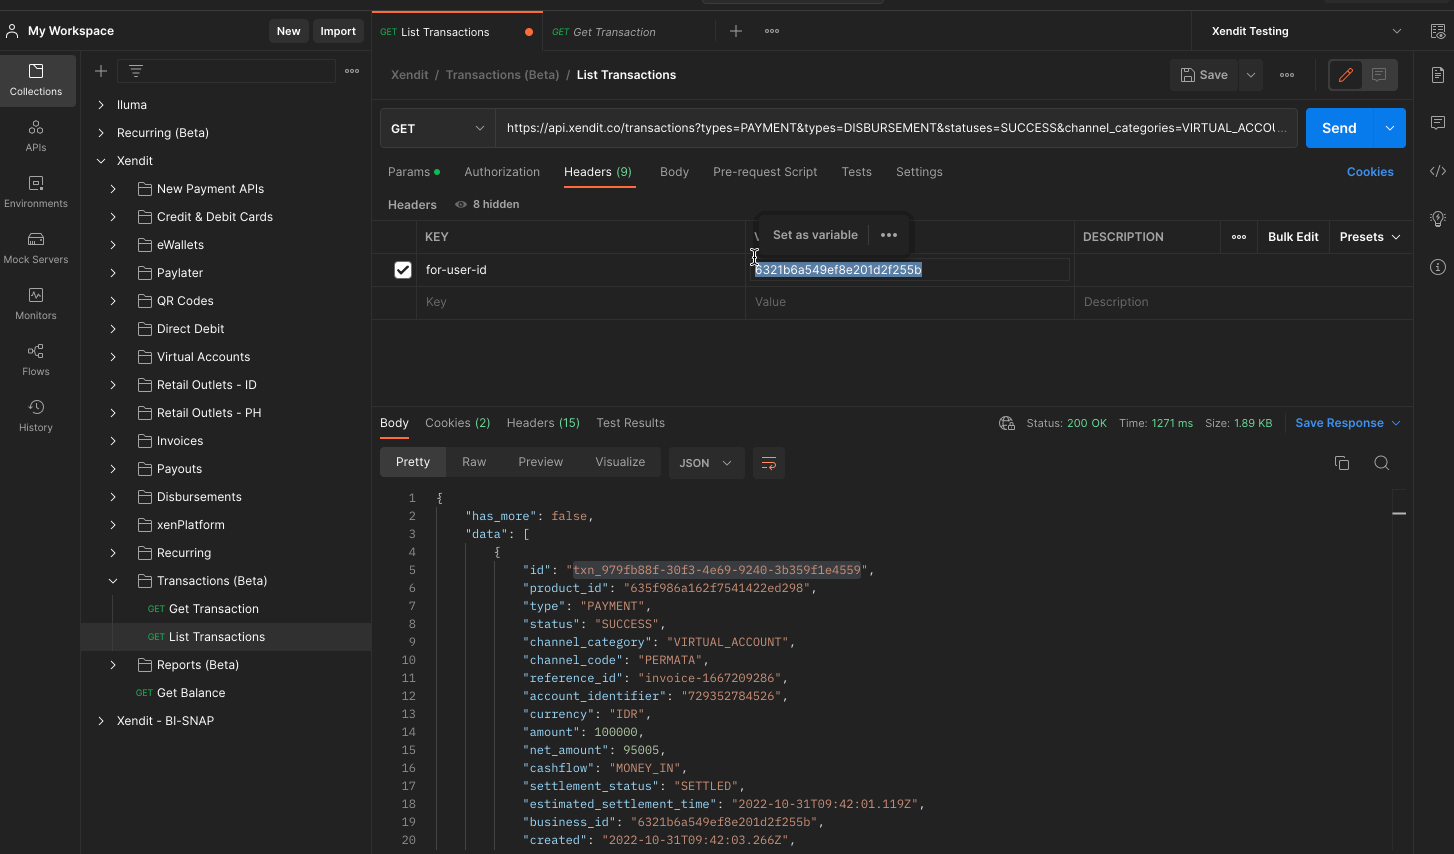Open network information globe icon
Image resolution: width=1454 pixels, height=854 pixels.
(1007, 423)
